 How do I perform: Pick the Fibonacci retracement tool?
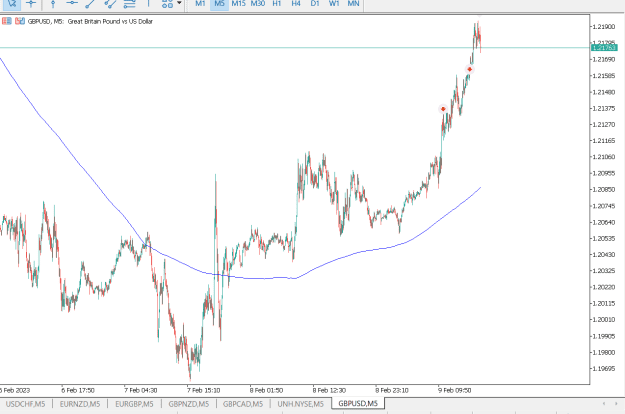tap(129, 4)
